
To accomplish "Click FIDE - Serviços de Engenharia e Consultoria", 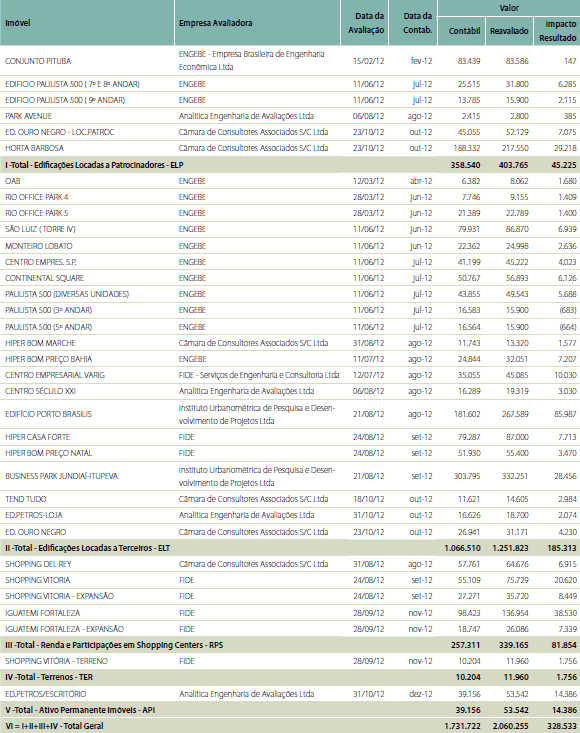I will pos(259,375).
